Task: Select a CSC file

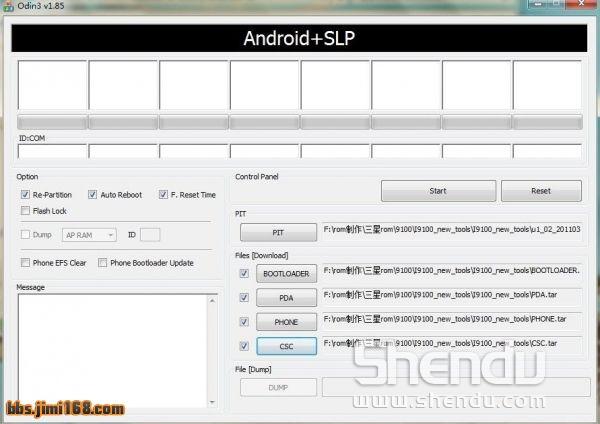Action: coord(287,346)
